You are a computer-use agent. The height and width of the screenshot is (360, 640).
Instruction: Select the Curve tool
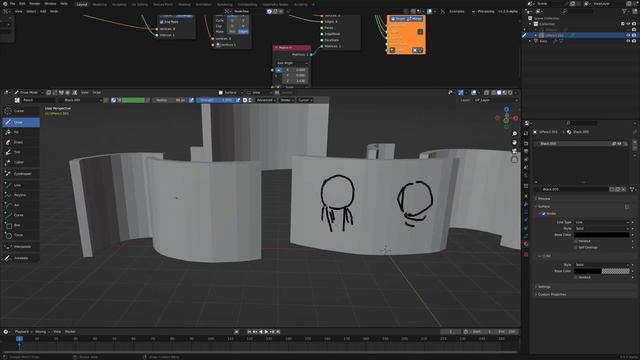tap(21, 215)
